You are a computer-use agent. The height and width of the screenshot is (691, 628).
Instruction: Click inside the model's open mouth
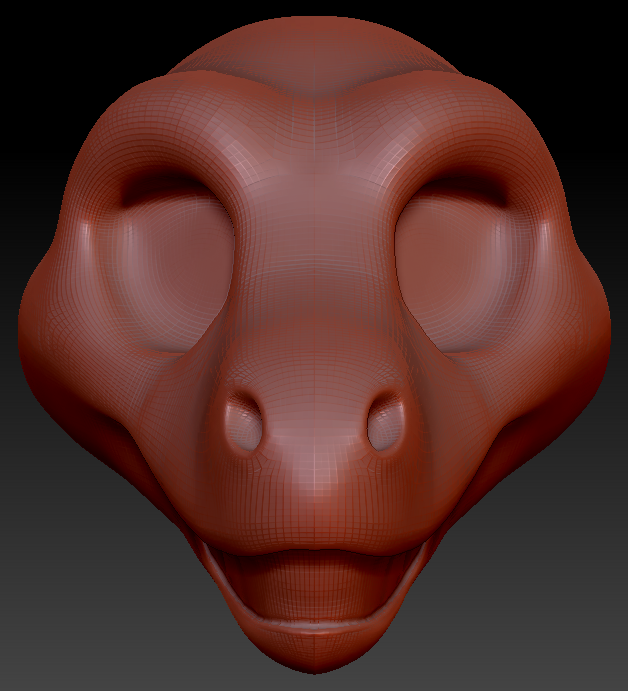pyautogui.click(x=314, y=586)
